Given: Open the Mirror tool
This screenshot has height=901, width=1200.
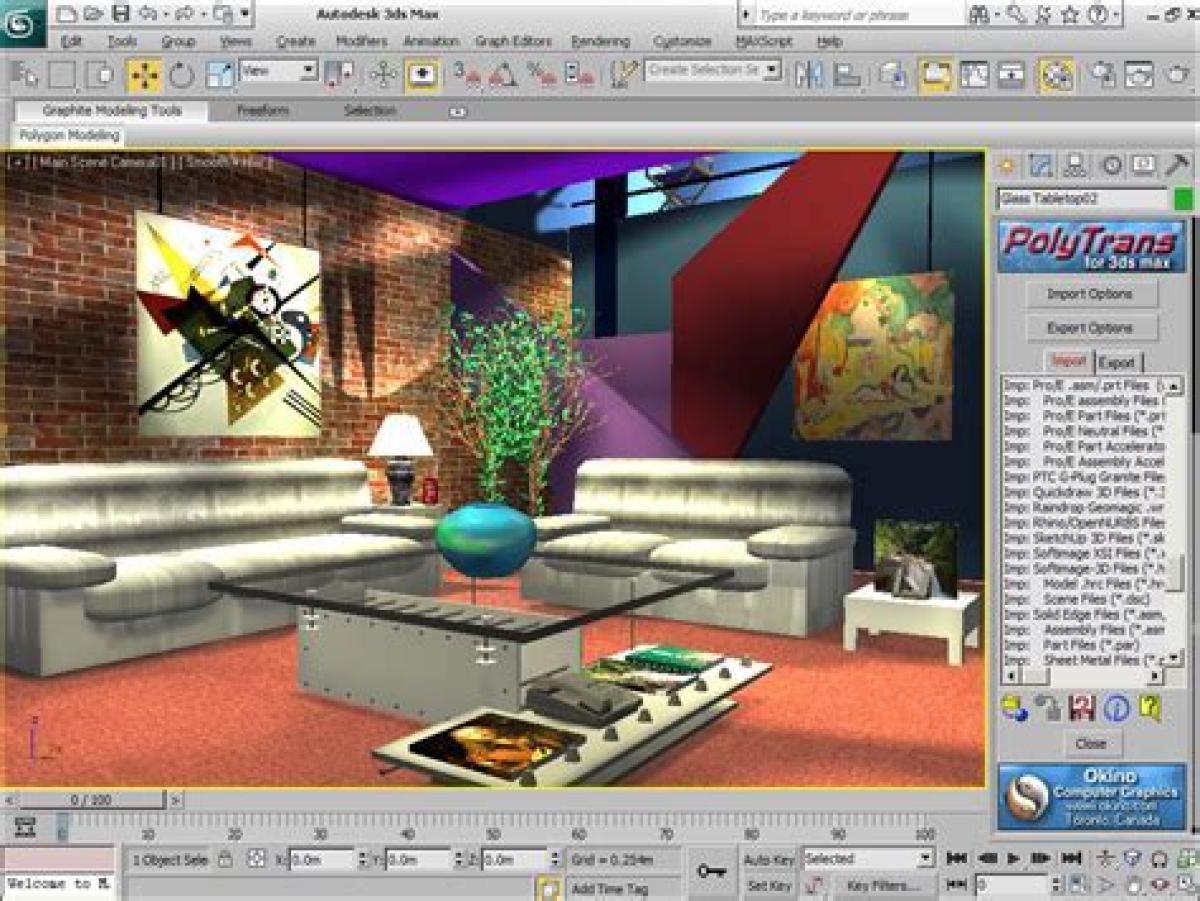Looking at the screenshot, I should click(x=808, y=74).
